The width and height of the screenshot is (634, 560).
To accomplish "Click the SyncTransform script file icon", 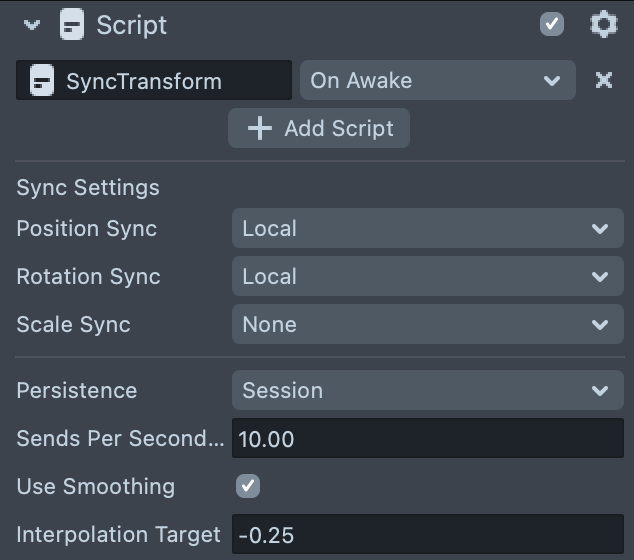I will pos(41,81).
